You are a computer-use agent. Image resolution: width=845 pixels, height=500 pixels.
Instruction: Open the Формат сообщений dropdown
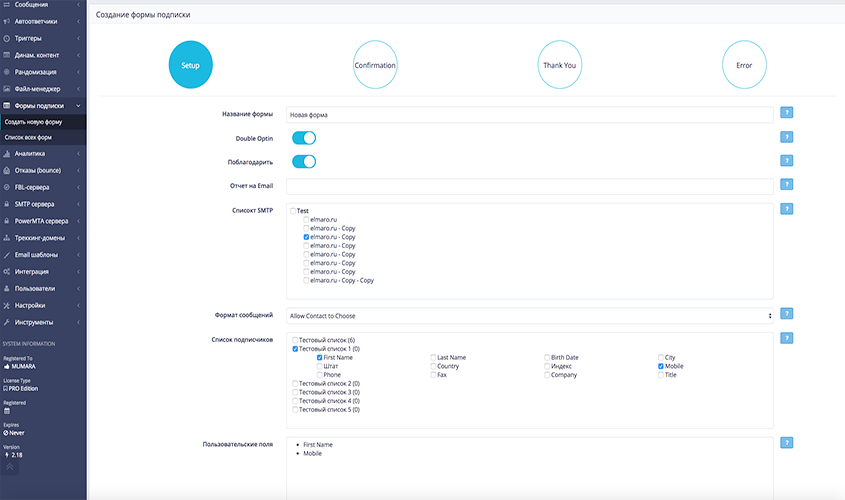pyautogui.click(x=530, y=315)
